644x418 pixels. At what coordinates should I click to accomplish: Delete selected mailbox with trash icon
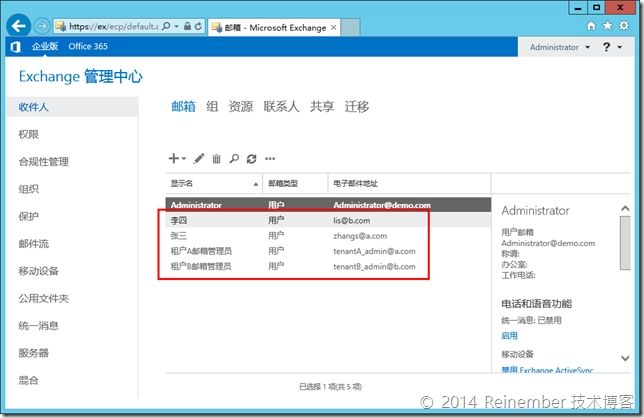[x=216, y=158]
